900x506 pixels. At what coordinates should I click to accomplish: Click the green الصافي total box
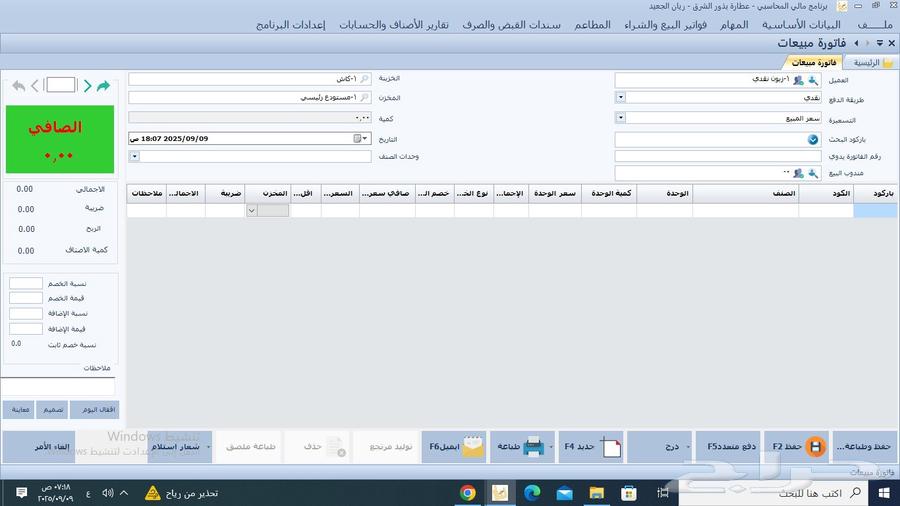tap(60, 139)
